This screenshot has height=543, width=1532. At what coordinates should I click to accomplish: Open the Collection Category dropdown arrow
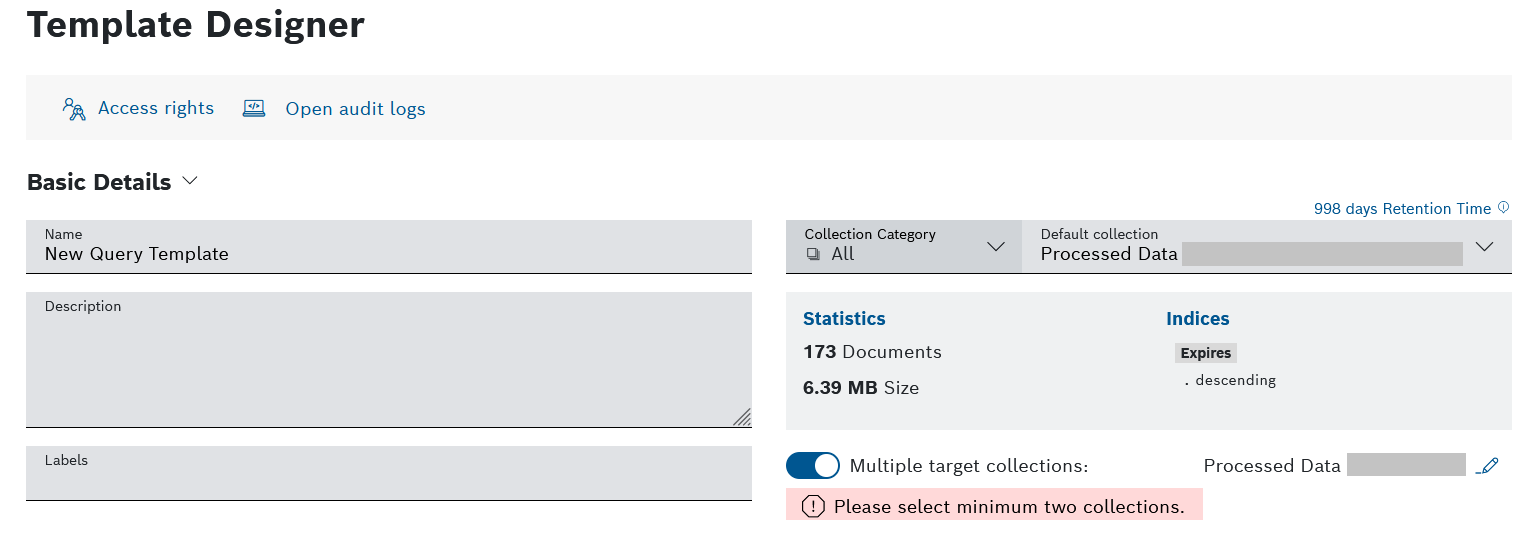click(995, 247)
